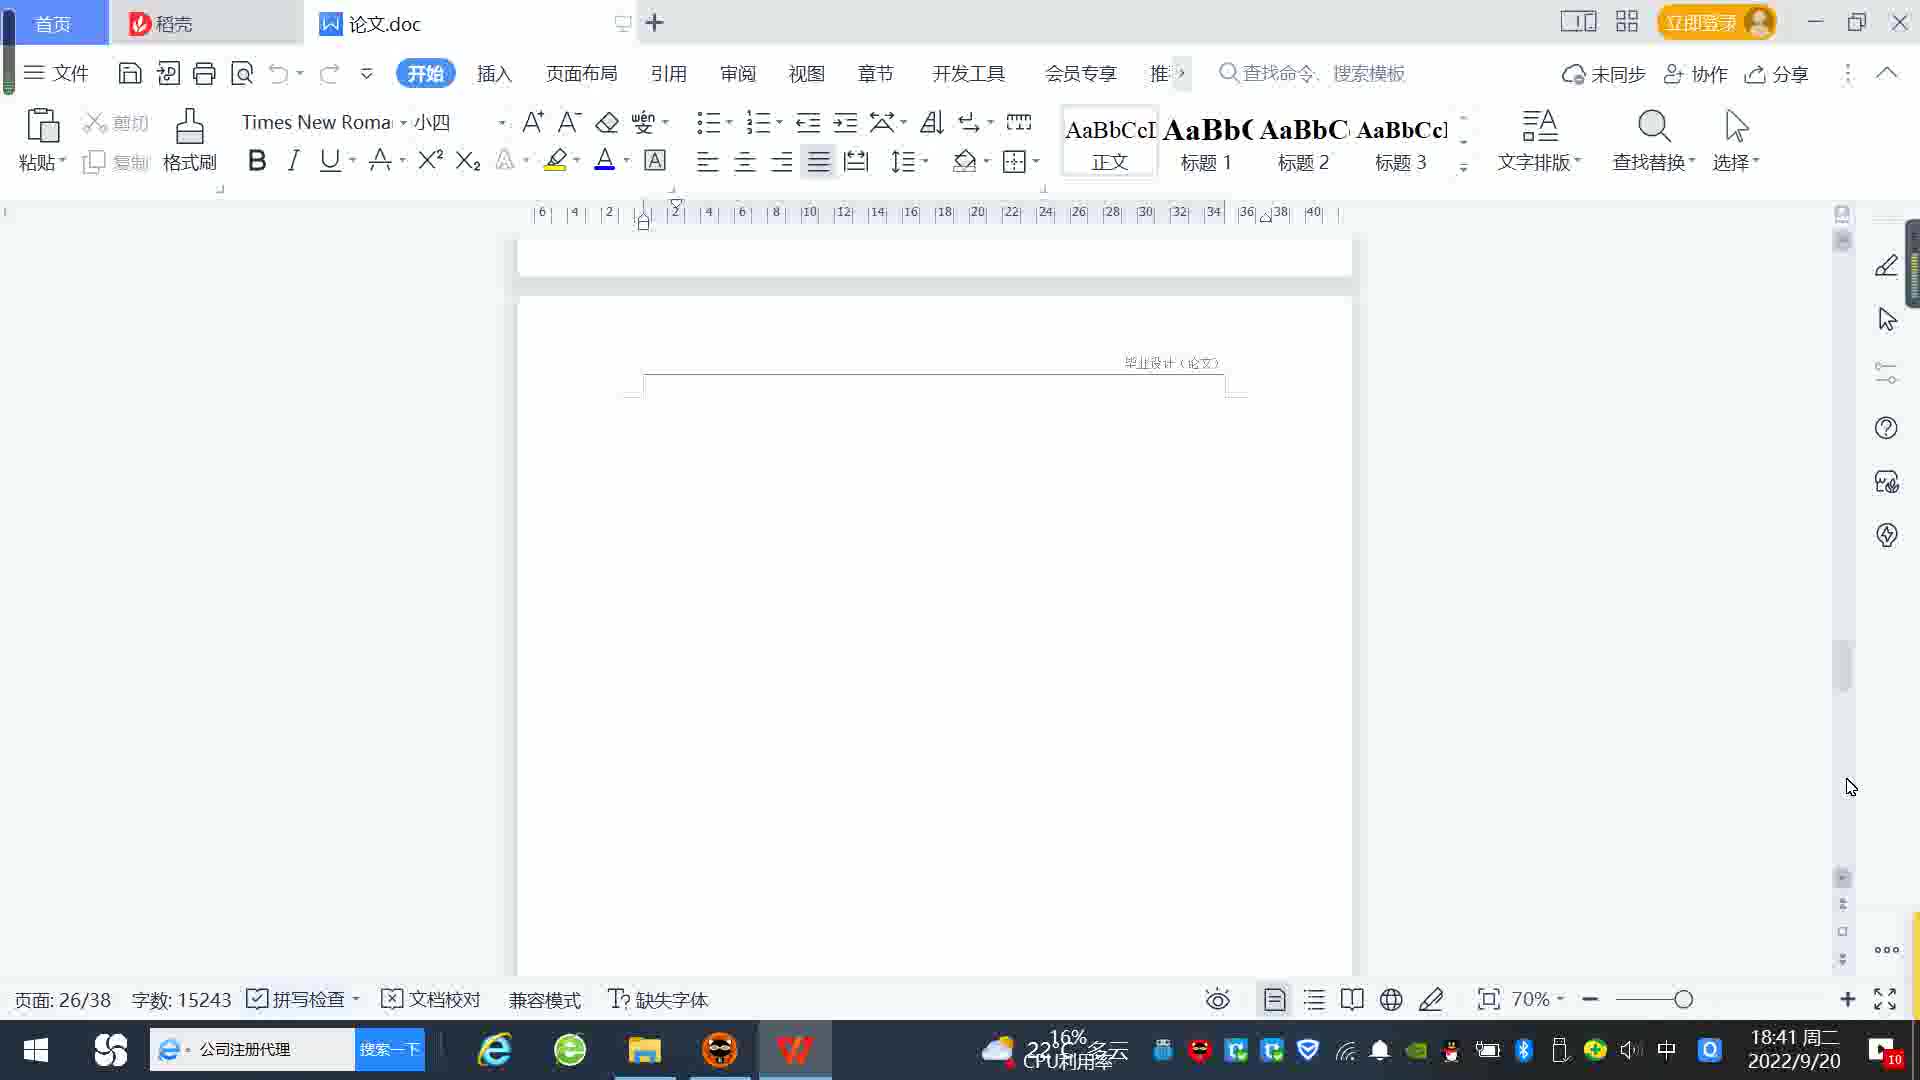Toggle the spell check checkbox in status bar
1920x1080 pixels.
(x=257, y=999)
